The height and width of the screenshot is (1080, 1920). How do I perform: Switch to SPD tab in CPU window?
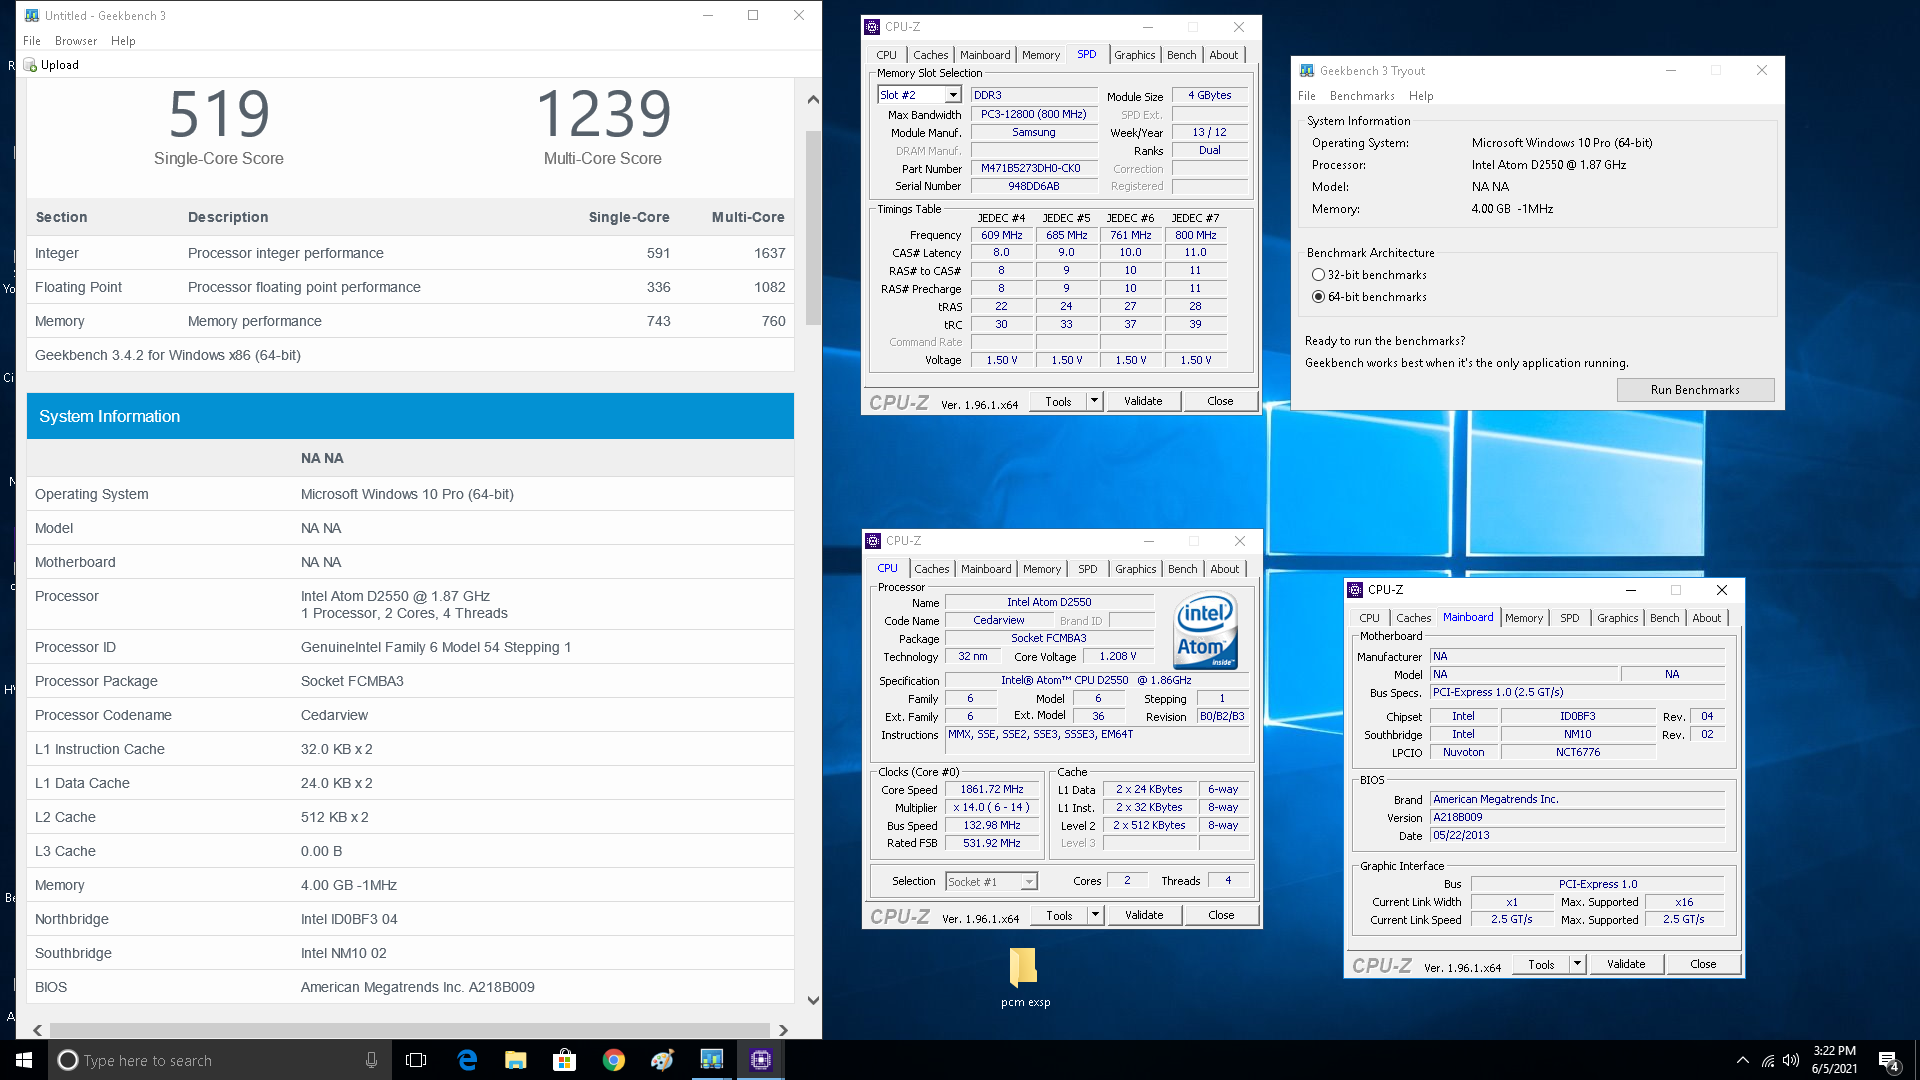coord(1088,569)
